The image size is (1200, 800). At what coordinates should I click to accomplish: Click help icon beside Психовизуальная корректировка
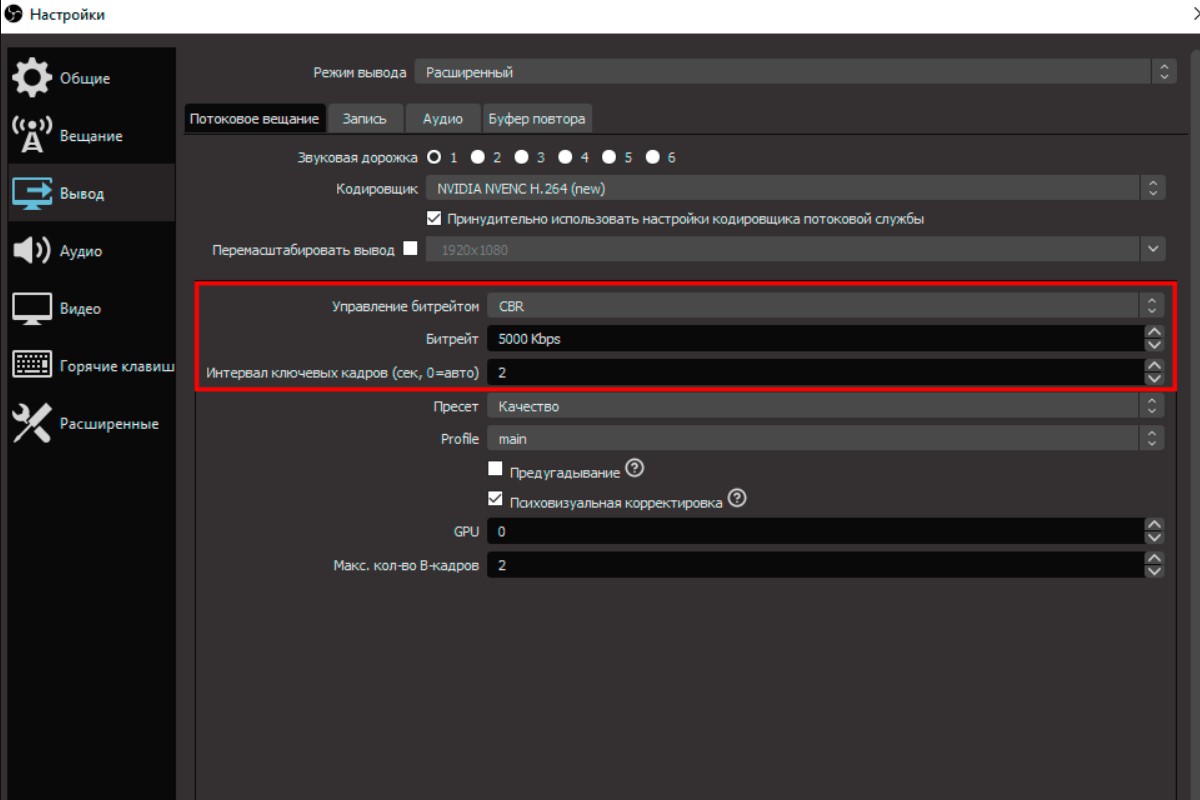click(737, 498)
